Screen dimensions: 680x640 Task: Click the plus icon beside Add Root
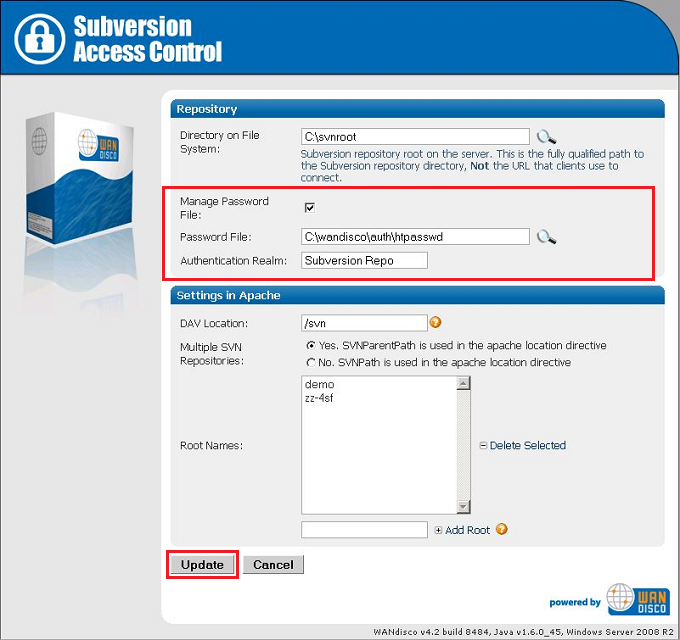pyautogui.click(x=438, y=530)
